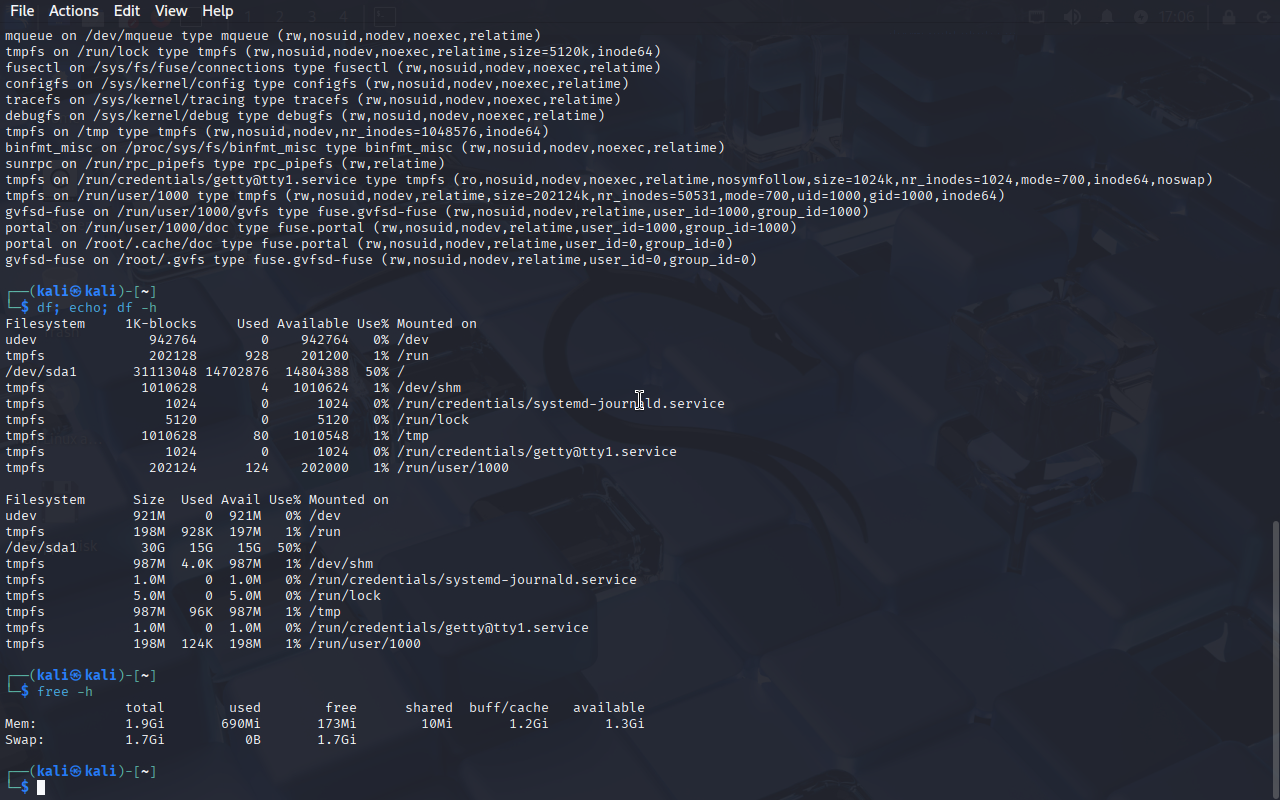Viewport: 1280px width, 800px height.
Task: Open the Edit menu
Action: (x=127, y=11)
